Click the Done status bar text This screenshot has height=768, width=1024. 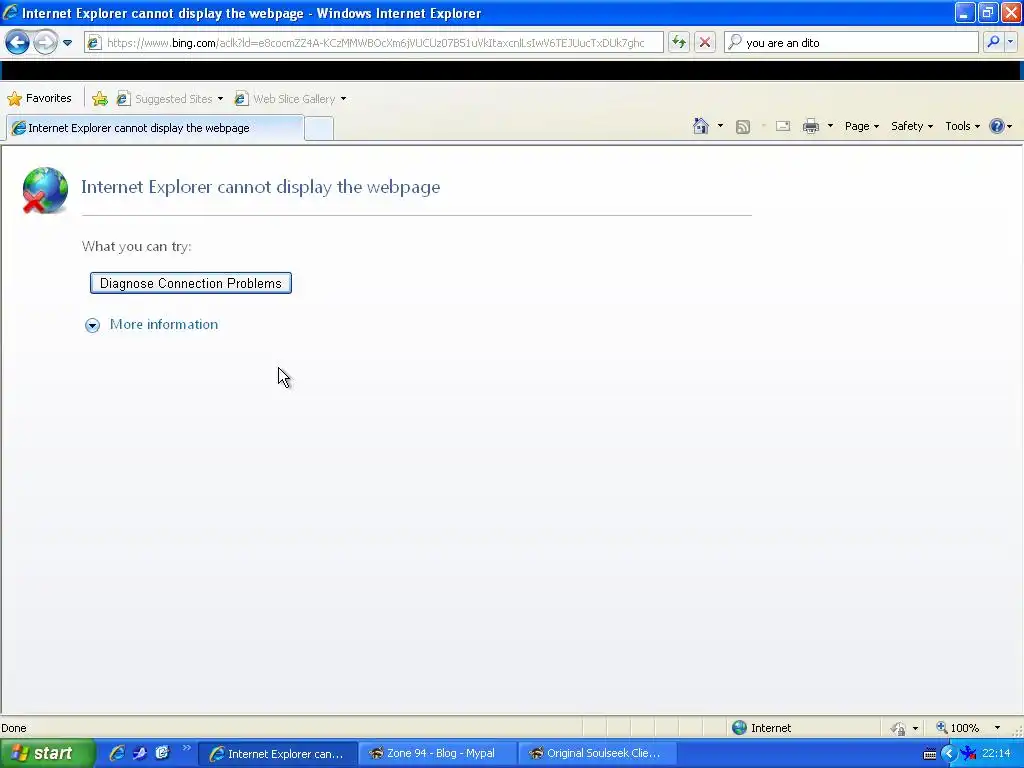14,728
